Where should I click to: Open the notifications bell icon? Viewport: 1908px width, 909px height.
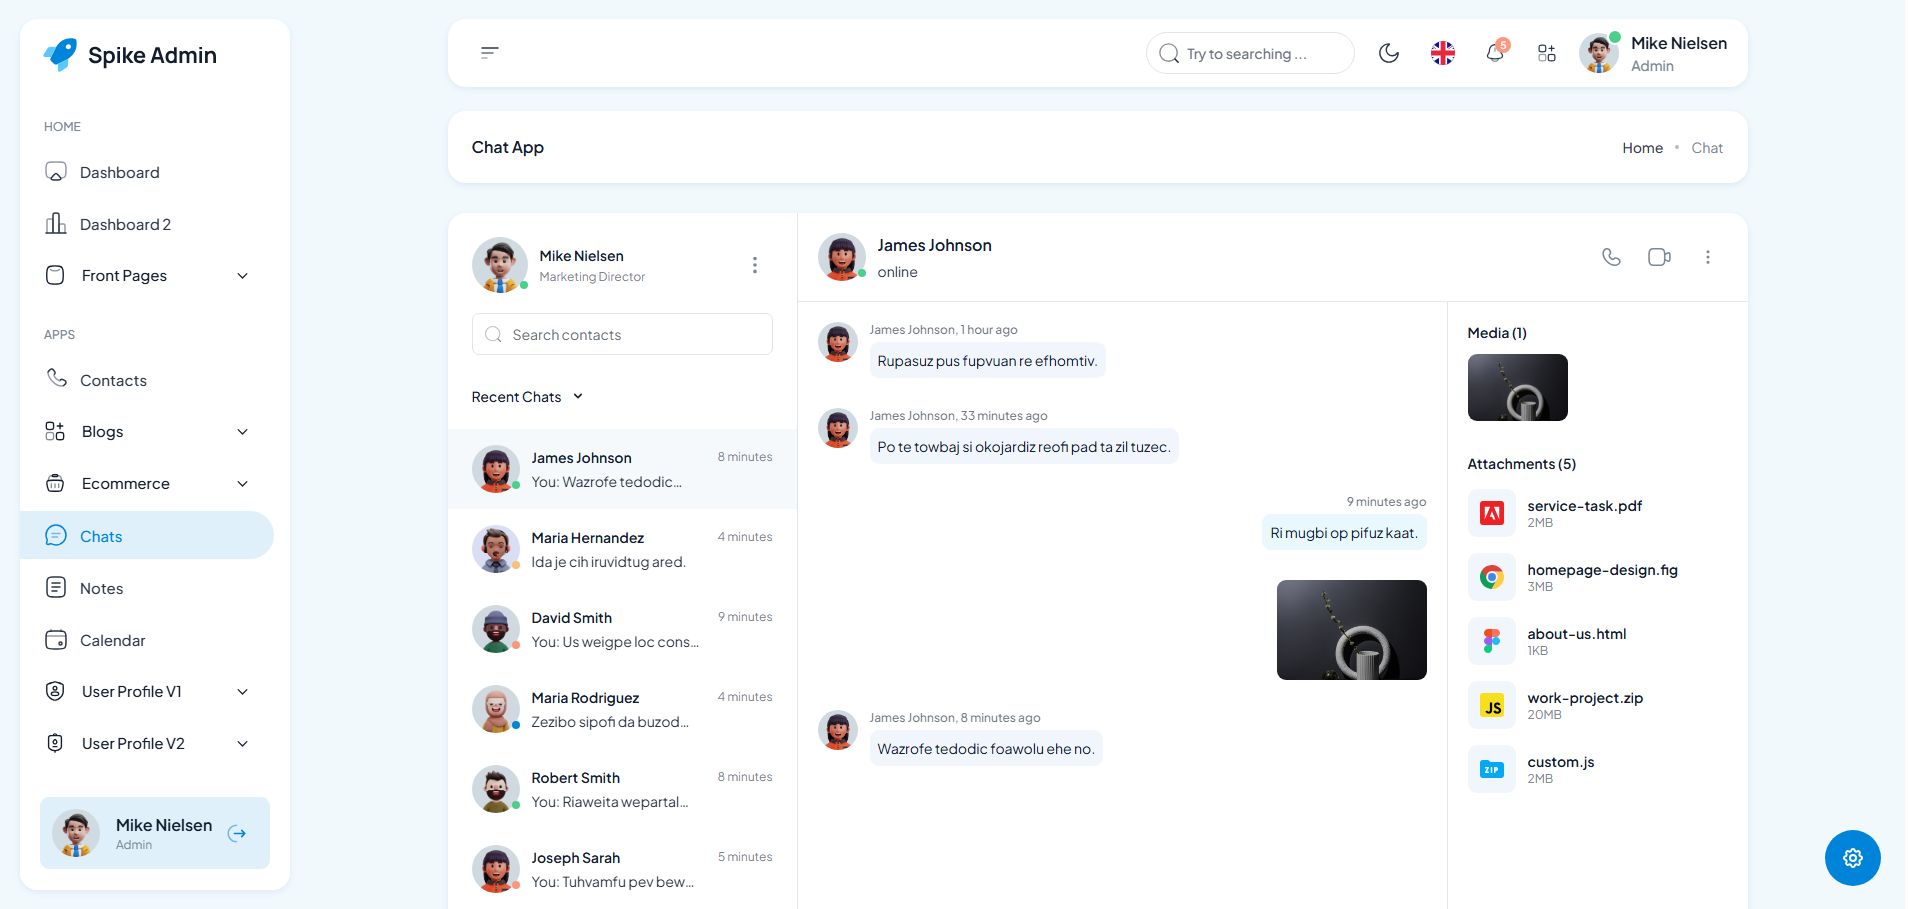click(x=1495, y=53)
